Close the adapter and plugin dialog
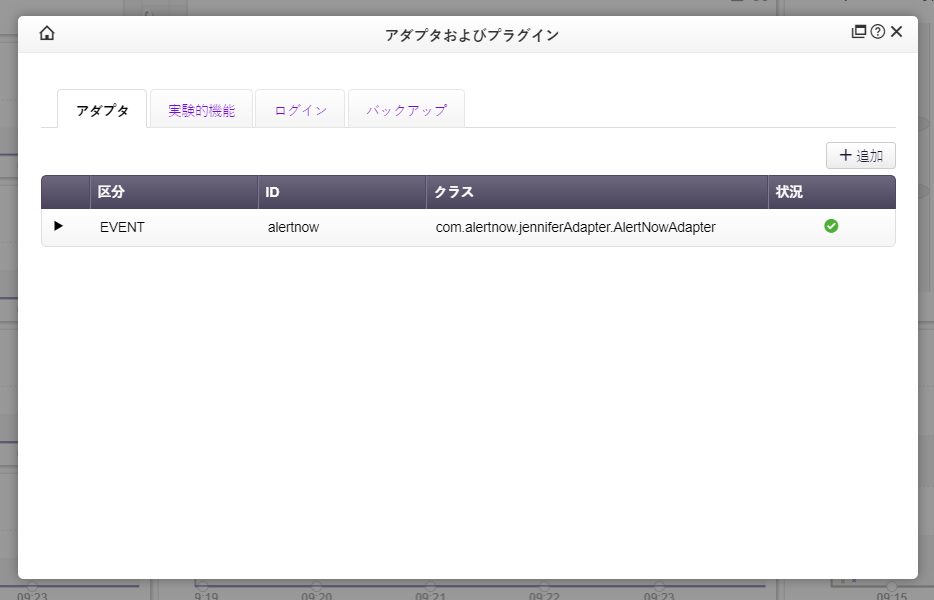 (x=896, y=32)
